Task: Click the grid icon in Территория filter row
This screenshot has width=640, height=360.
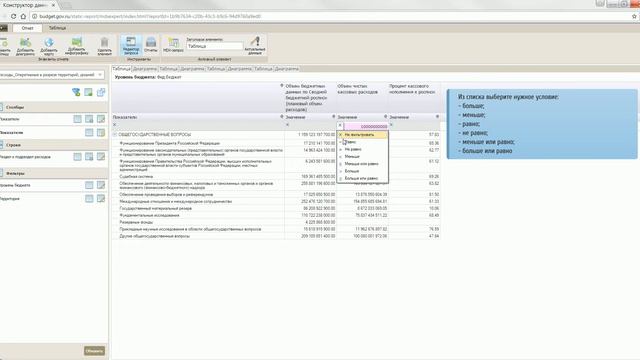Action: point(89,199)
